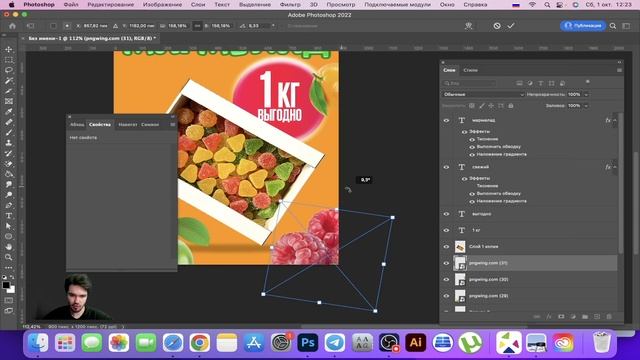Screen dimensions: 640x360
Task: Open Telegram from the Dock
Action: (x=335, y=342)
